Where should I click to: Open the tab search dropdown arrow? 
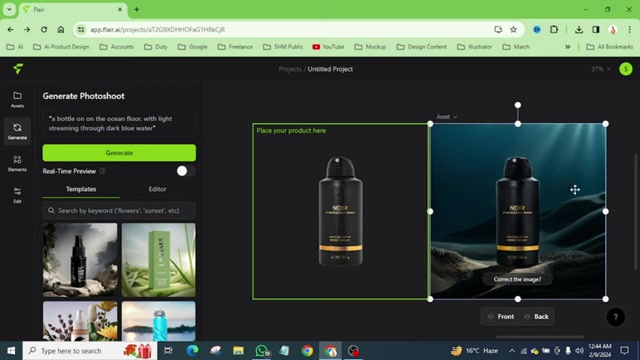pos(9,9)
